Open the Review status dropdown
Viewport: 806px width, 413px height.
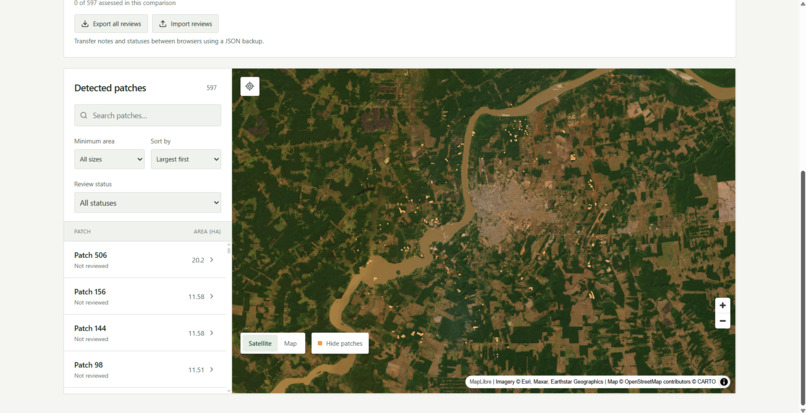click(148, 203)
